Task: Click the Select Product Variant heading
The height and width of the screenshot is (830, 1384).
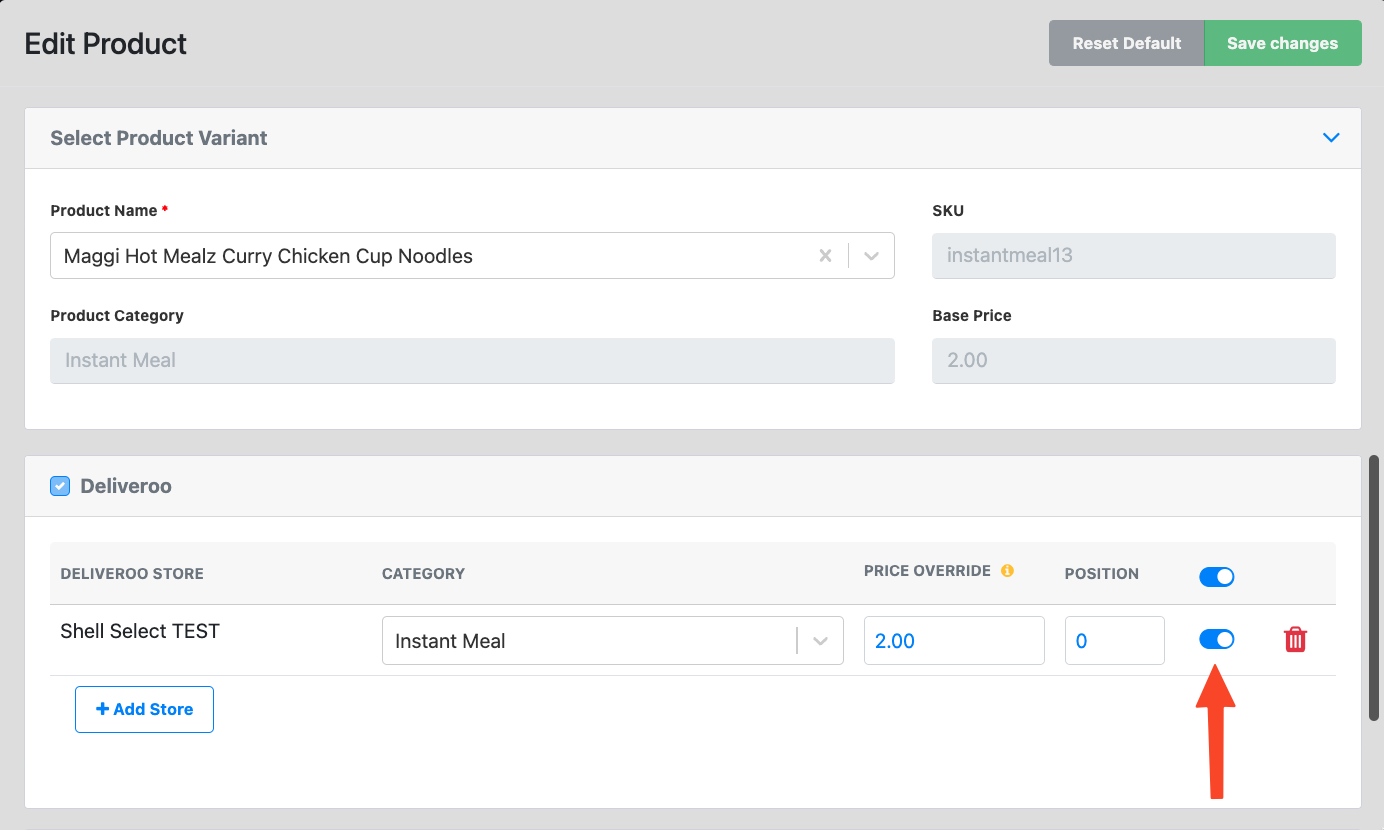Action: tap(159, 138)
